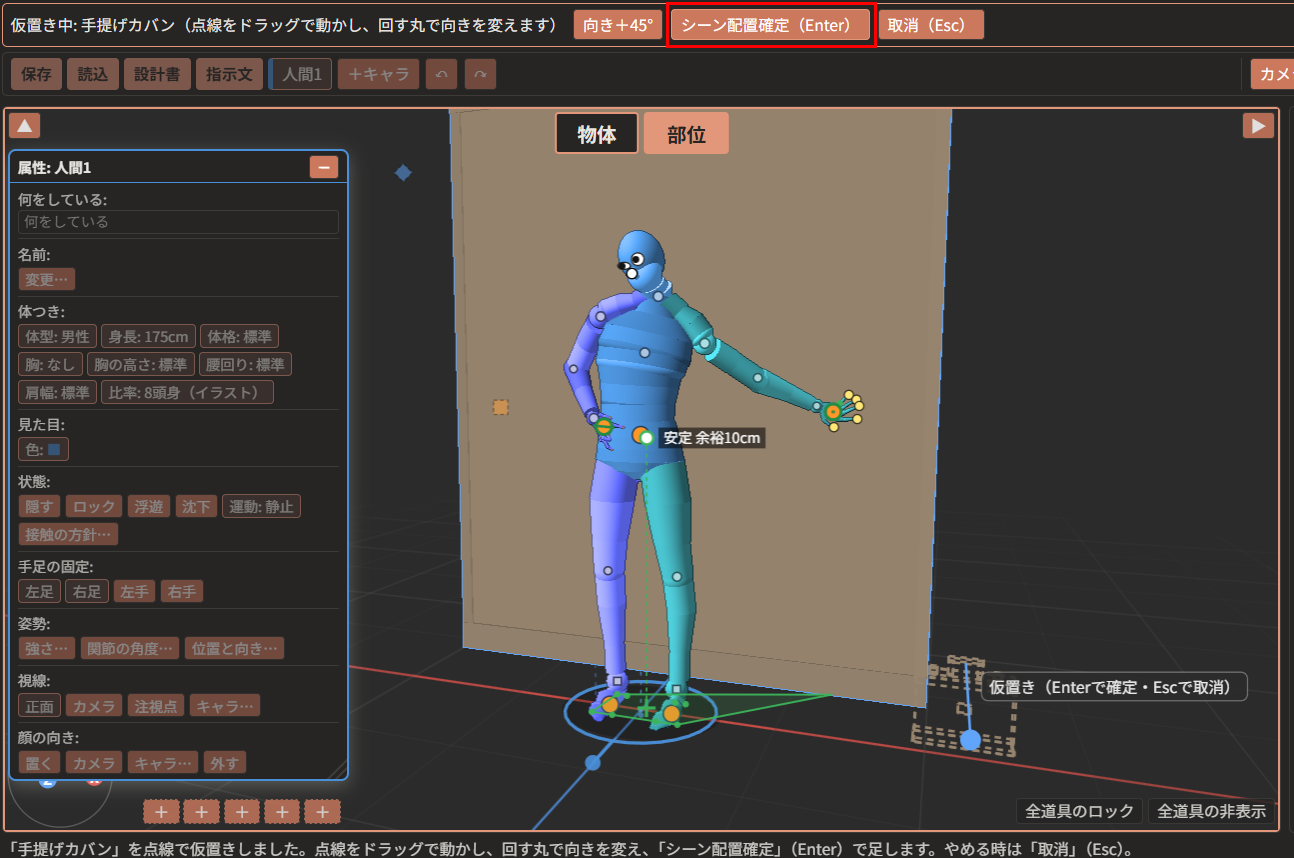Click the right-arrow play icon at viewport corner
This screenshot has height=858, width=1294.
(x=1258, y=125)
